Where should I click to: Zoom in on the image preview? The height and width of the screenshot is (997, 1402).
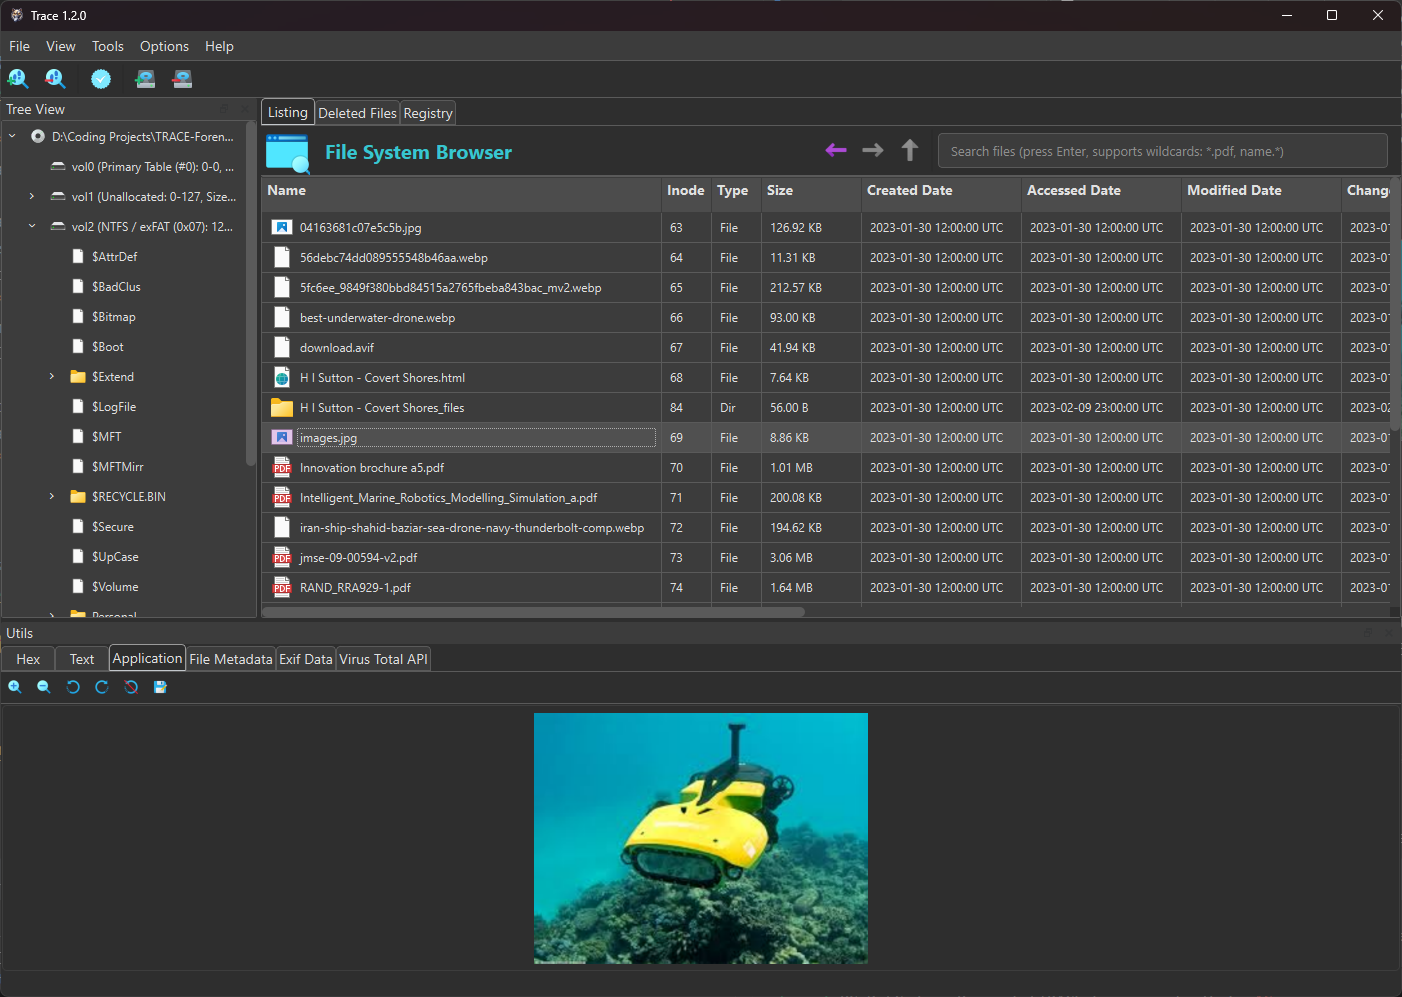pyautogui.click(x=15, y=687)
